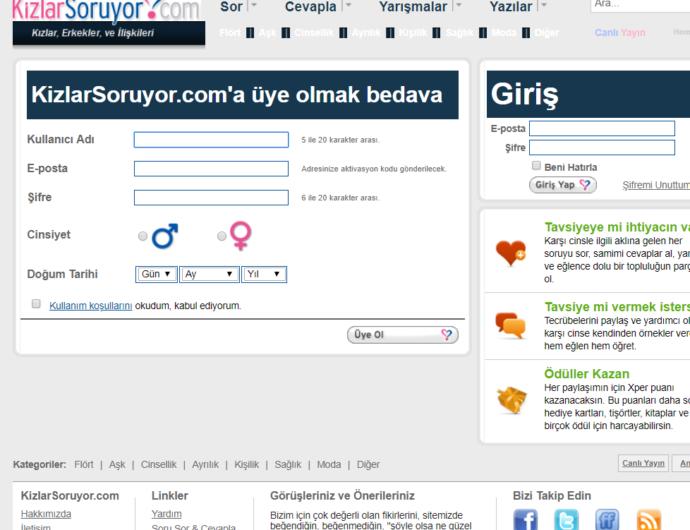690x530 pixels.
Task: Open the Ay birth month dropdown
Action: [209, 274]
